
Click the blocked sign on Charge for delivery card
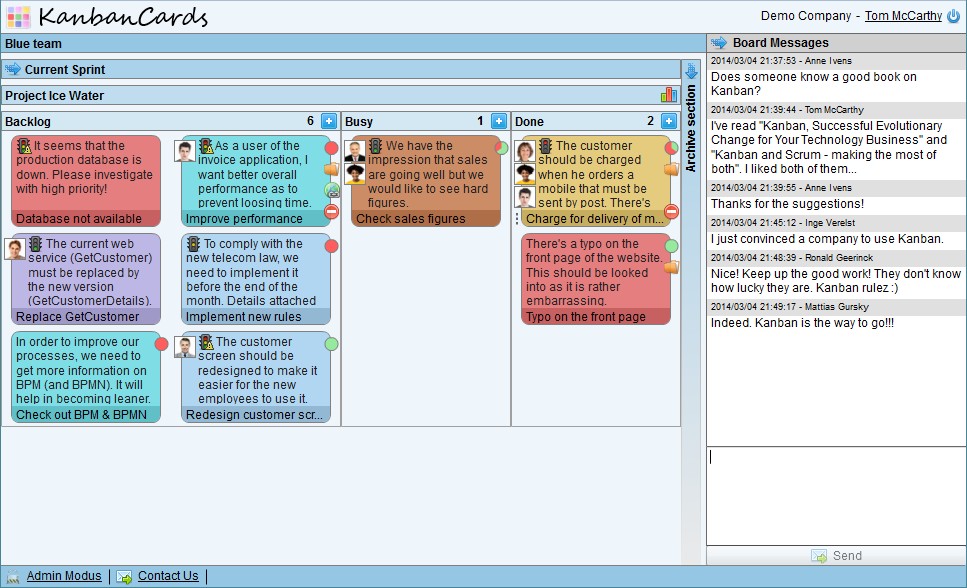672,211
